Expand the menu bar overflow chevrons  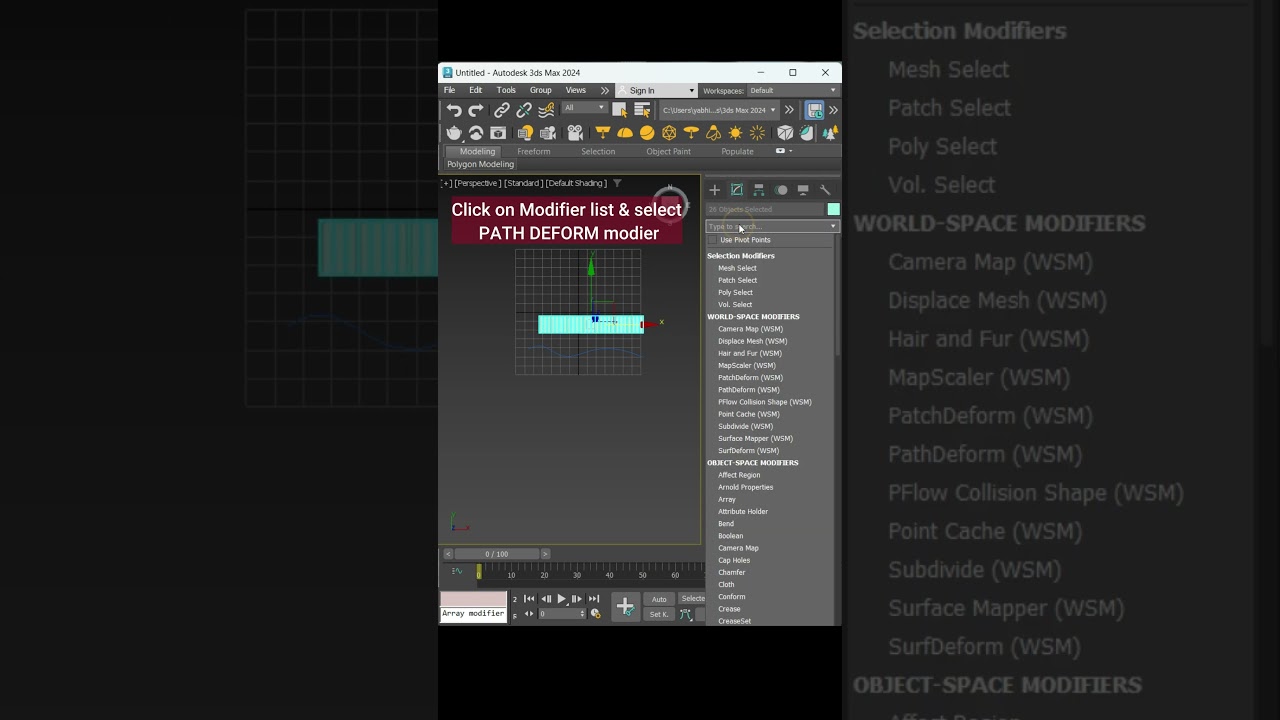click(604, 90)
